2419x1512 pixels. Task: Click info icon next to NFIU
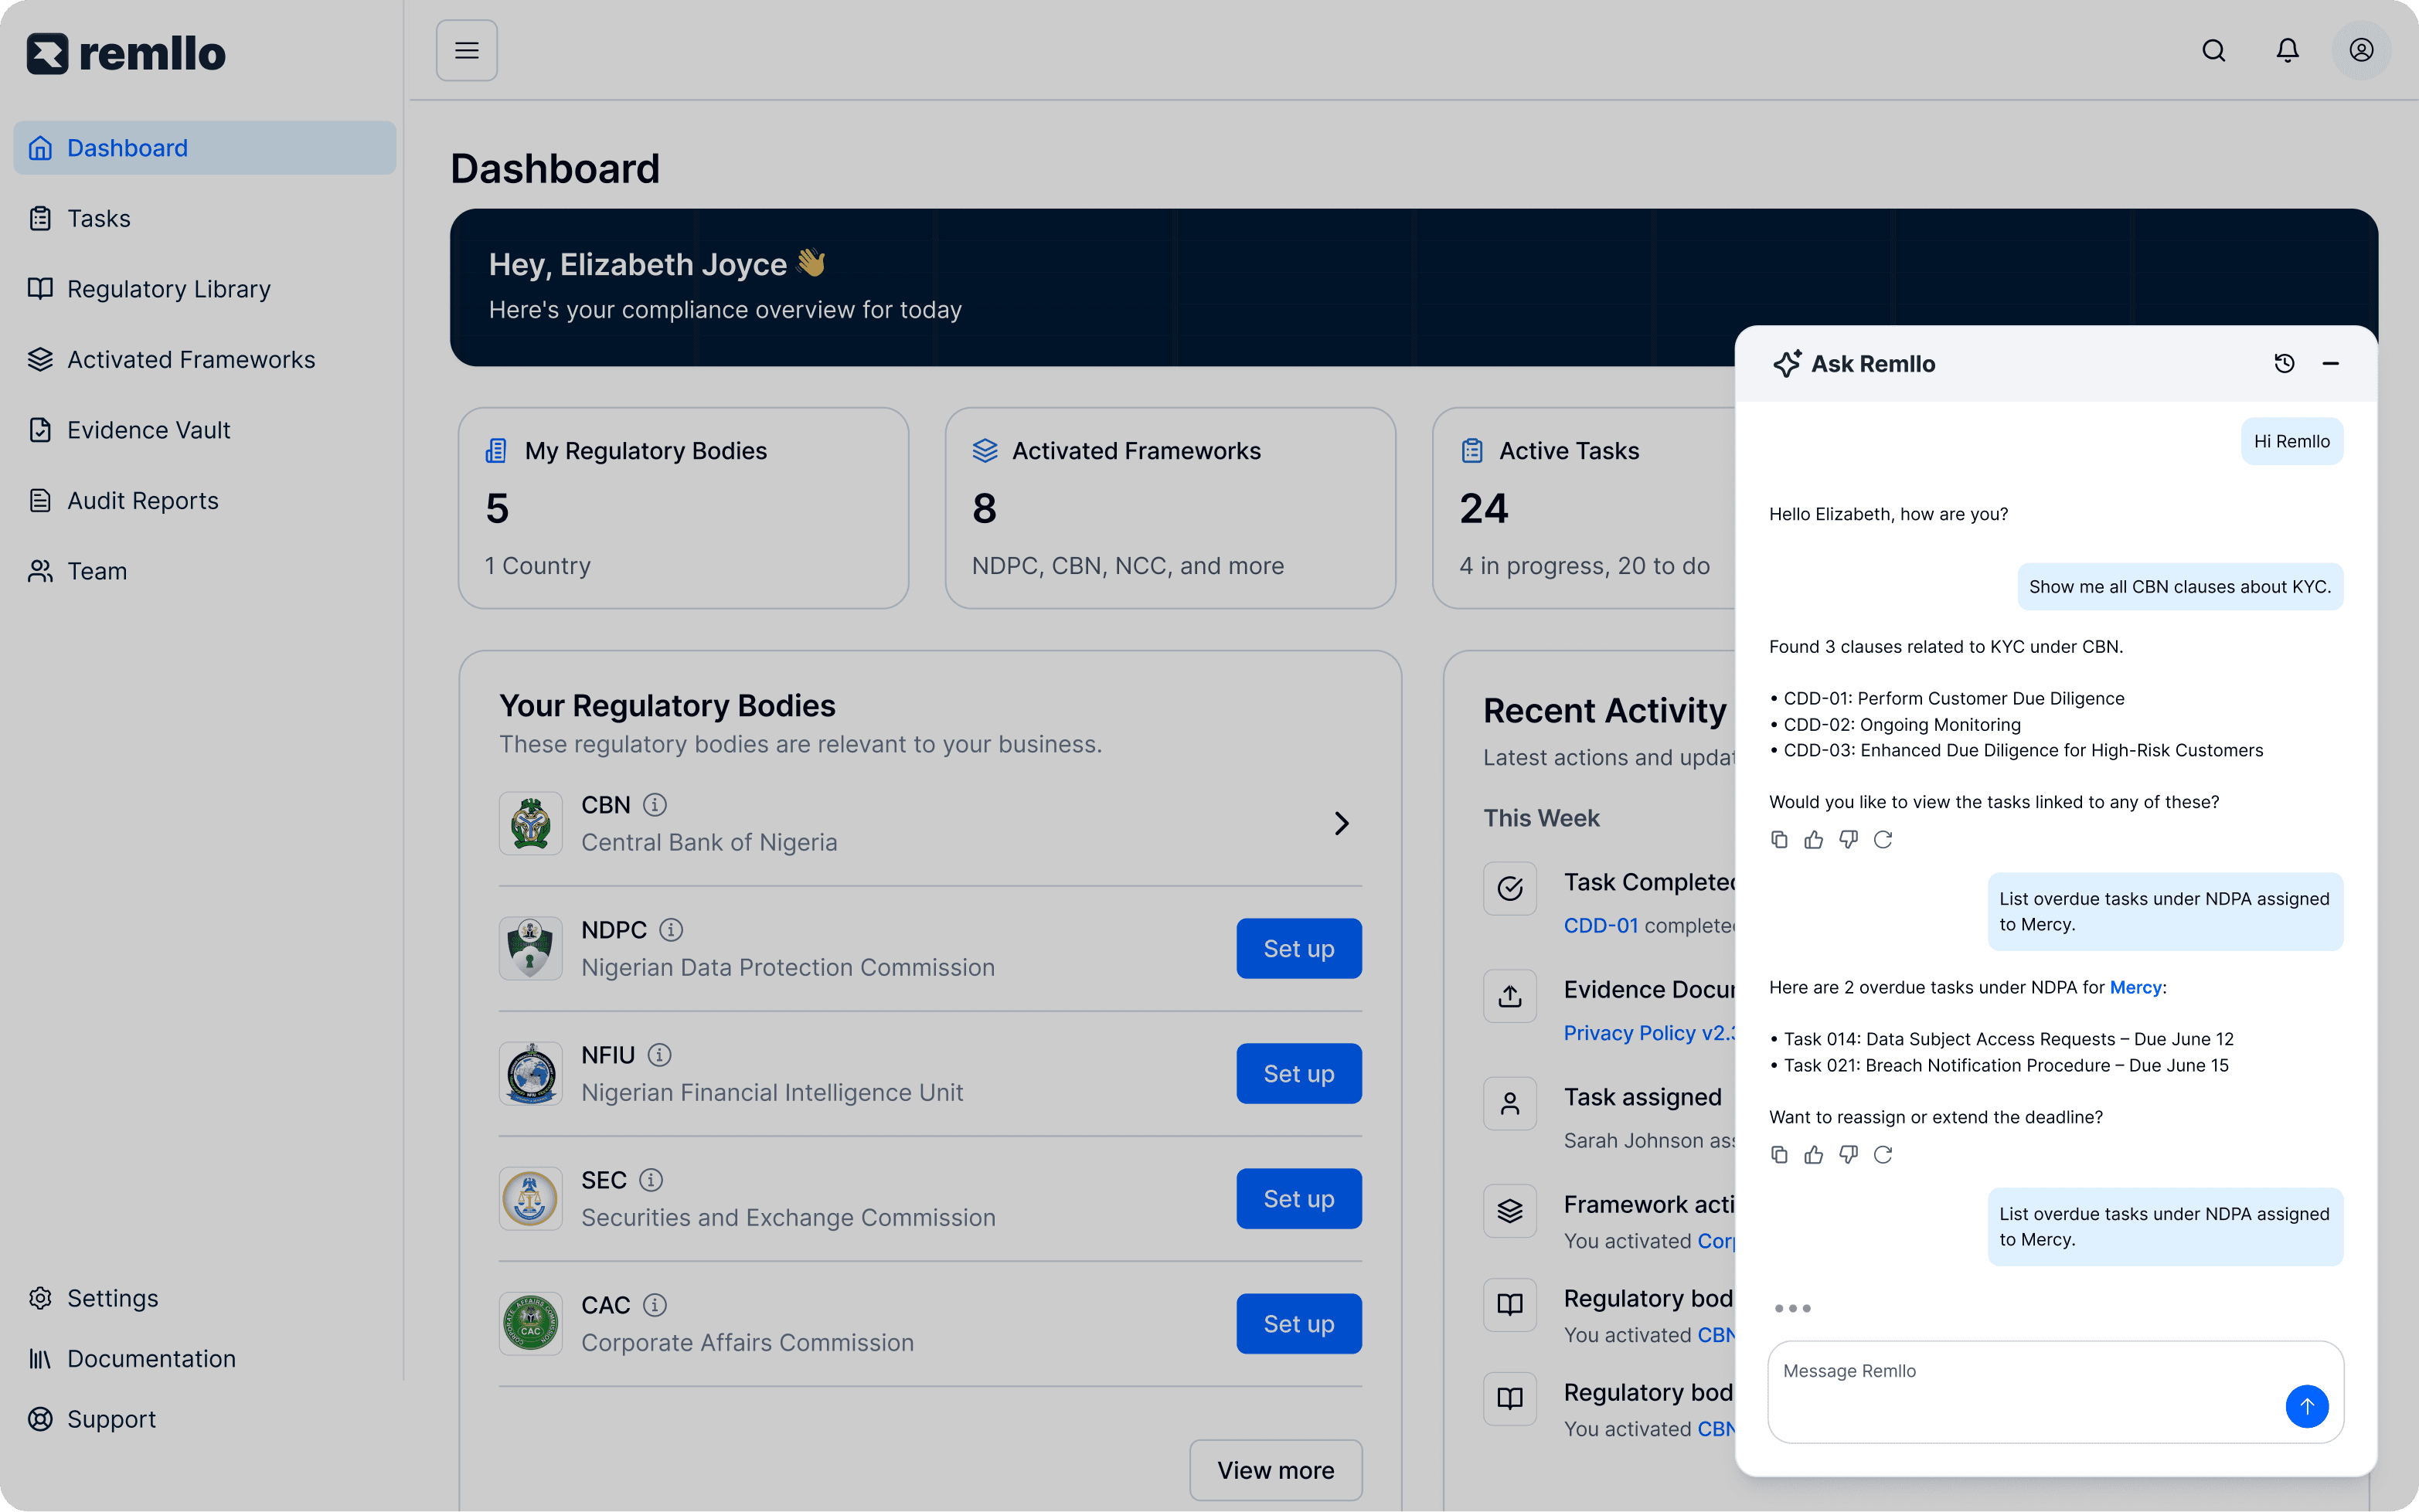(x=659, y=1054)
